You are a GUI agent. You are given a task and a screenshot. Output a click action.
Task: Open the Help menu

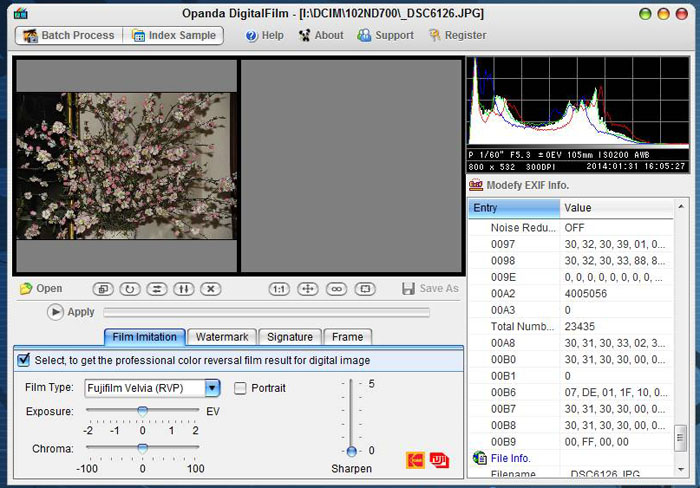264,35
